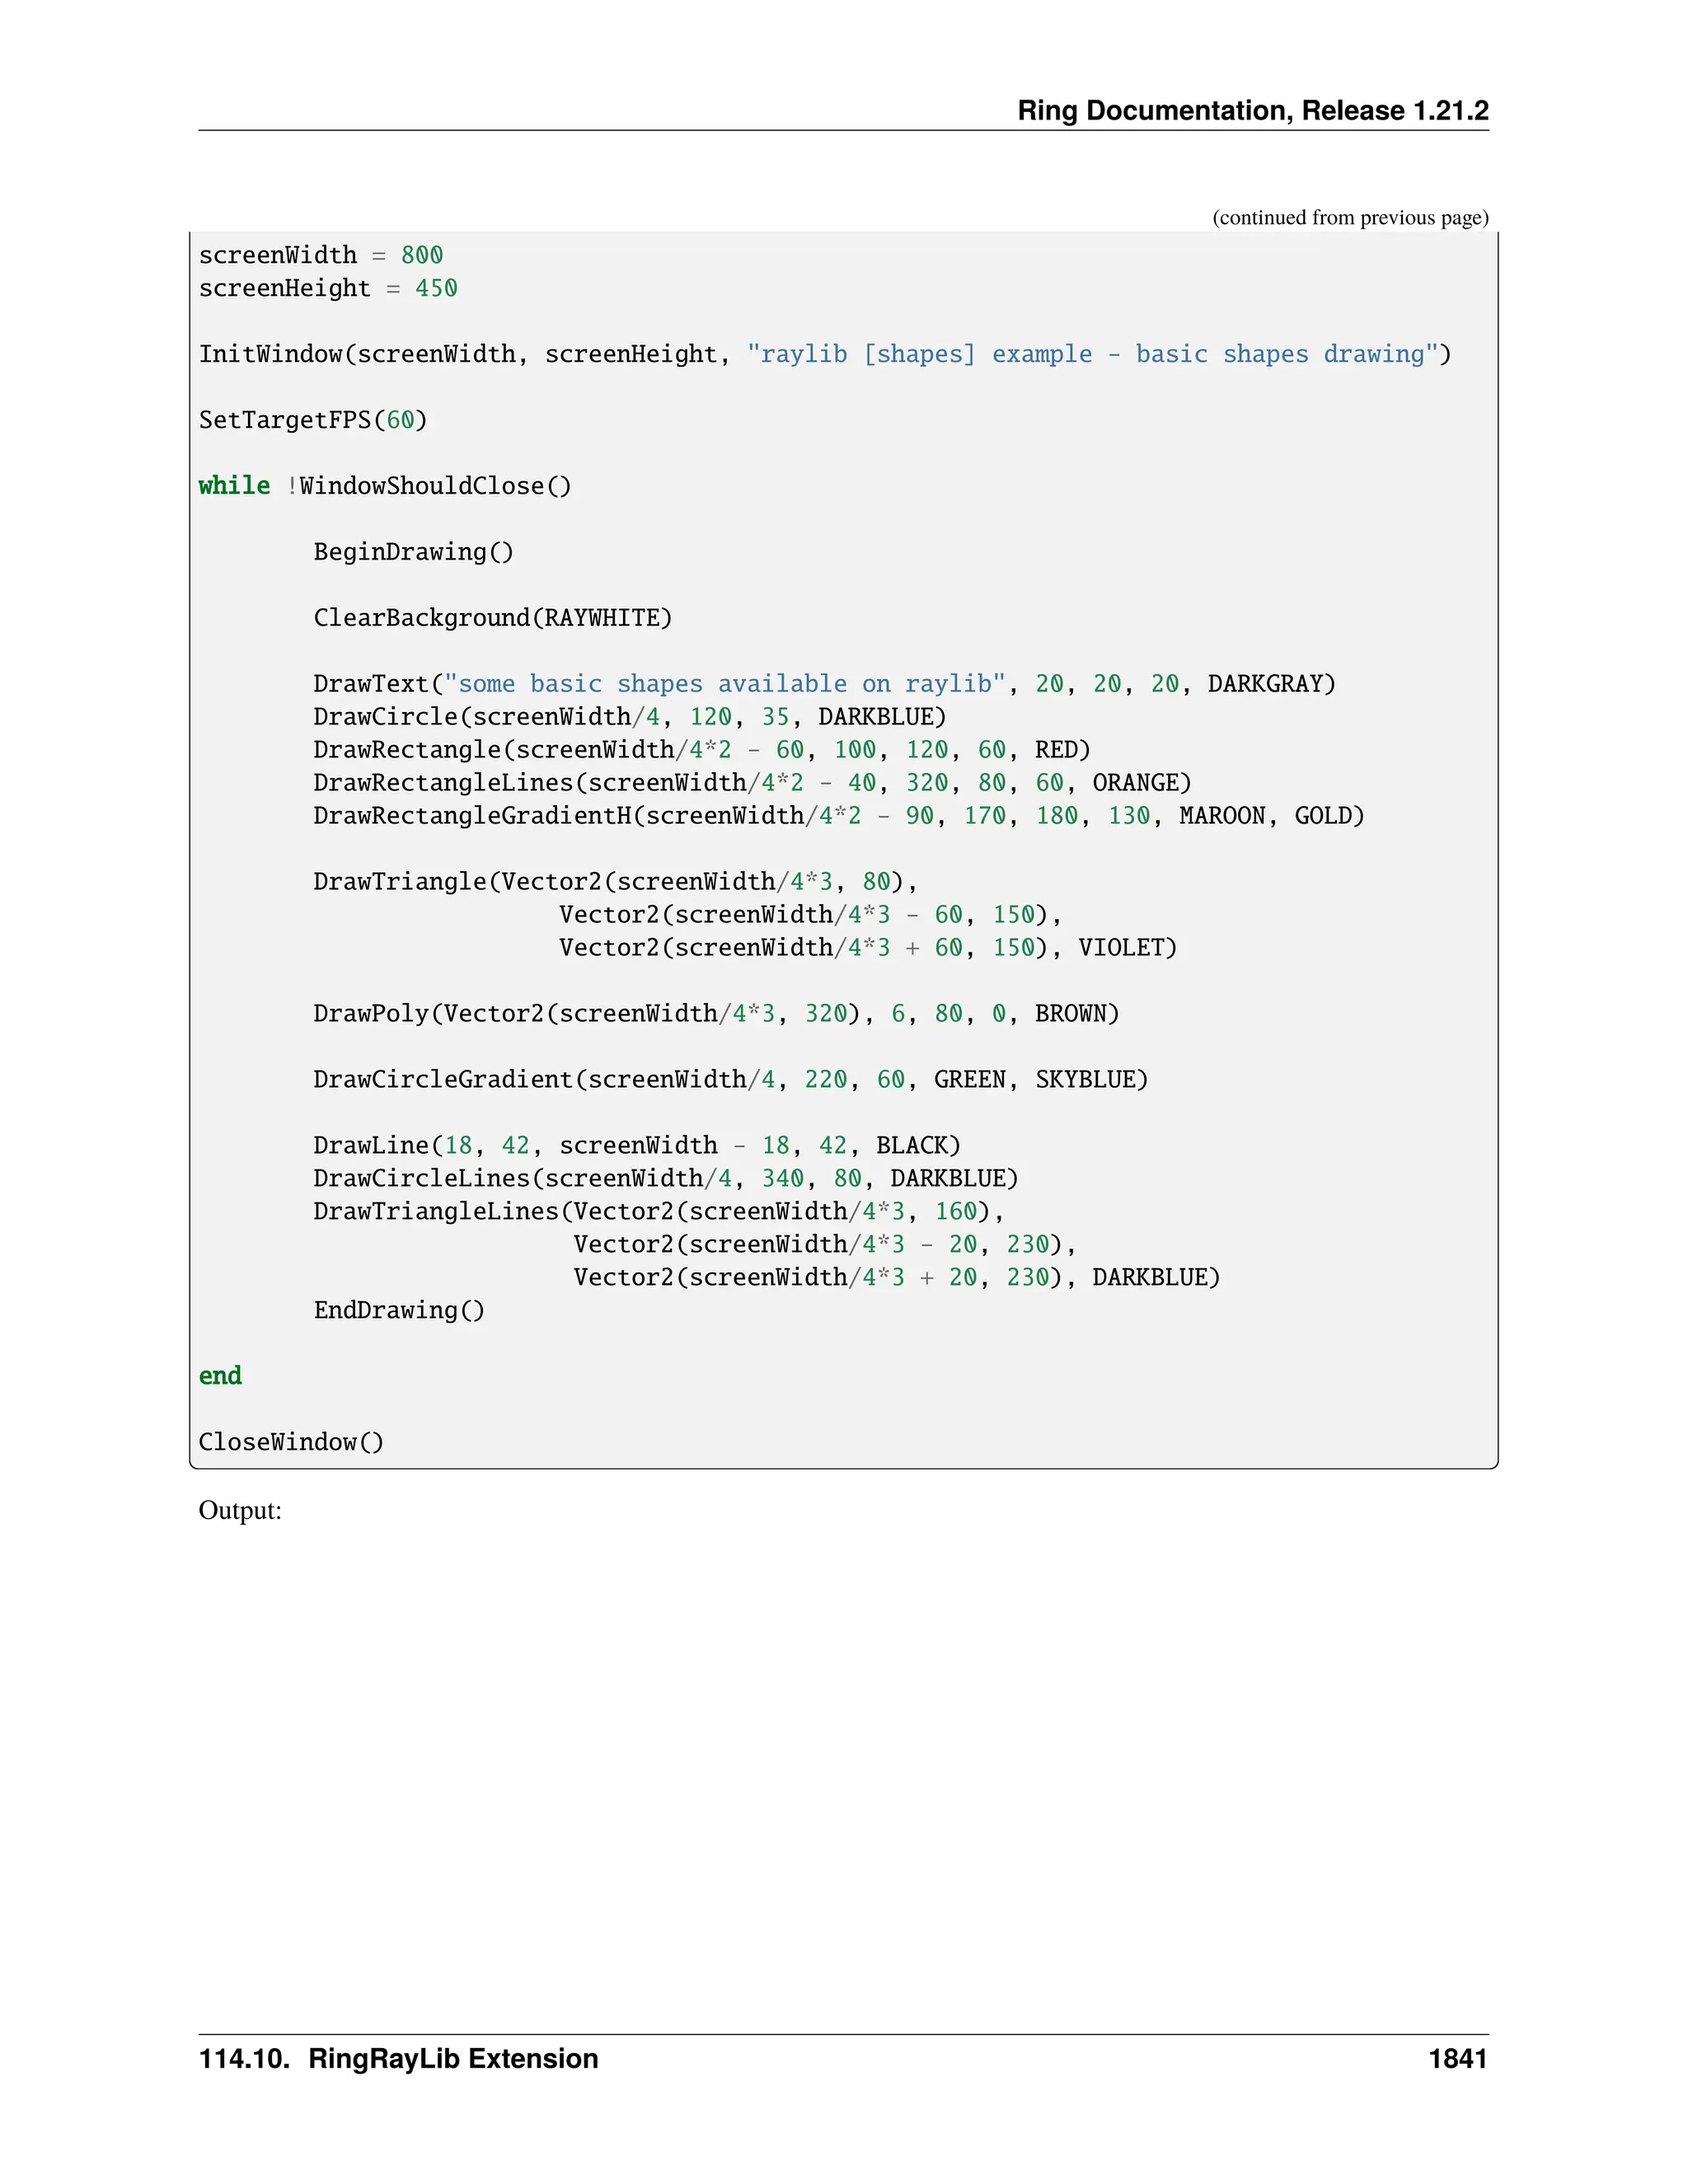The width and height of the screenshot is (1688, 2184).
Task: Click the ClearBackground(RAYWHITE) line
Action: tap(492, 618)
